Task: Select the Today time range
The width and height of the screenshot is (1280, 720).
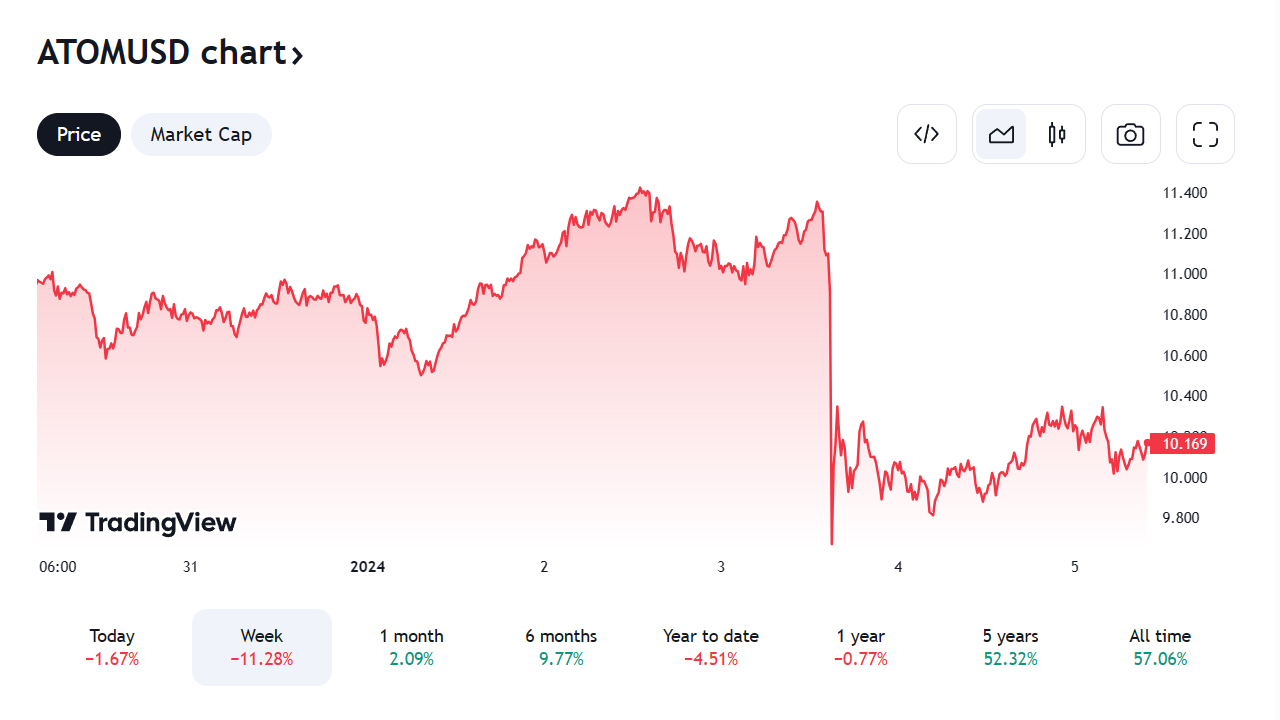Action: (x=112, y=647)
